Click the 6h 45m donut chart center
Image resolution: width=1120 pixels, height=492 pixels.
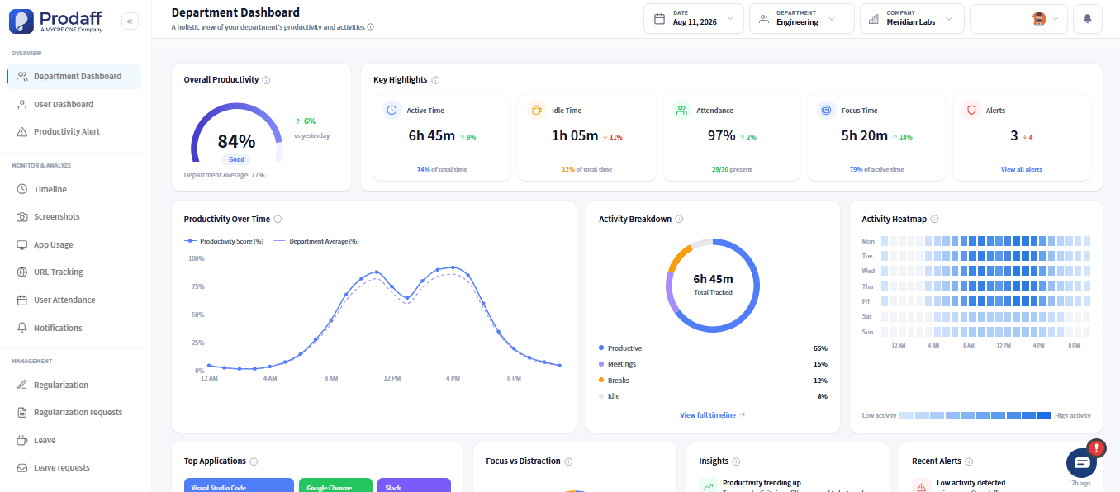point(713,285)
